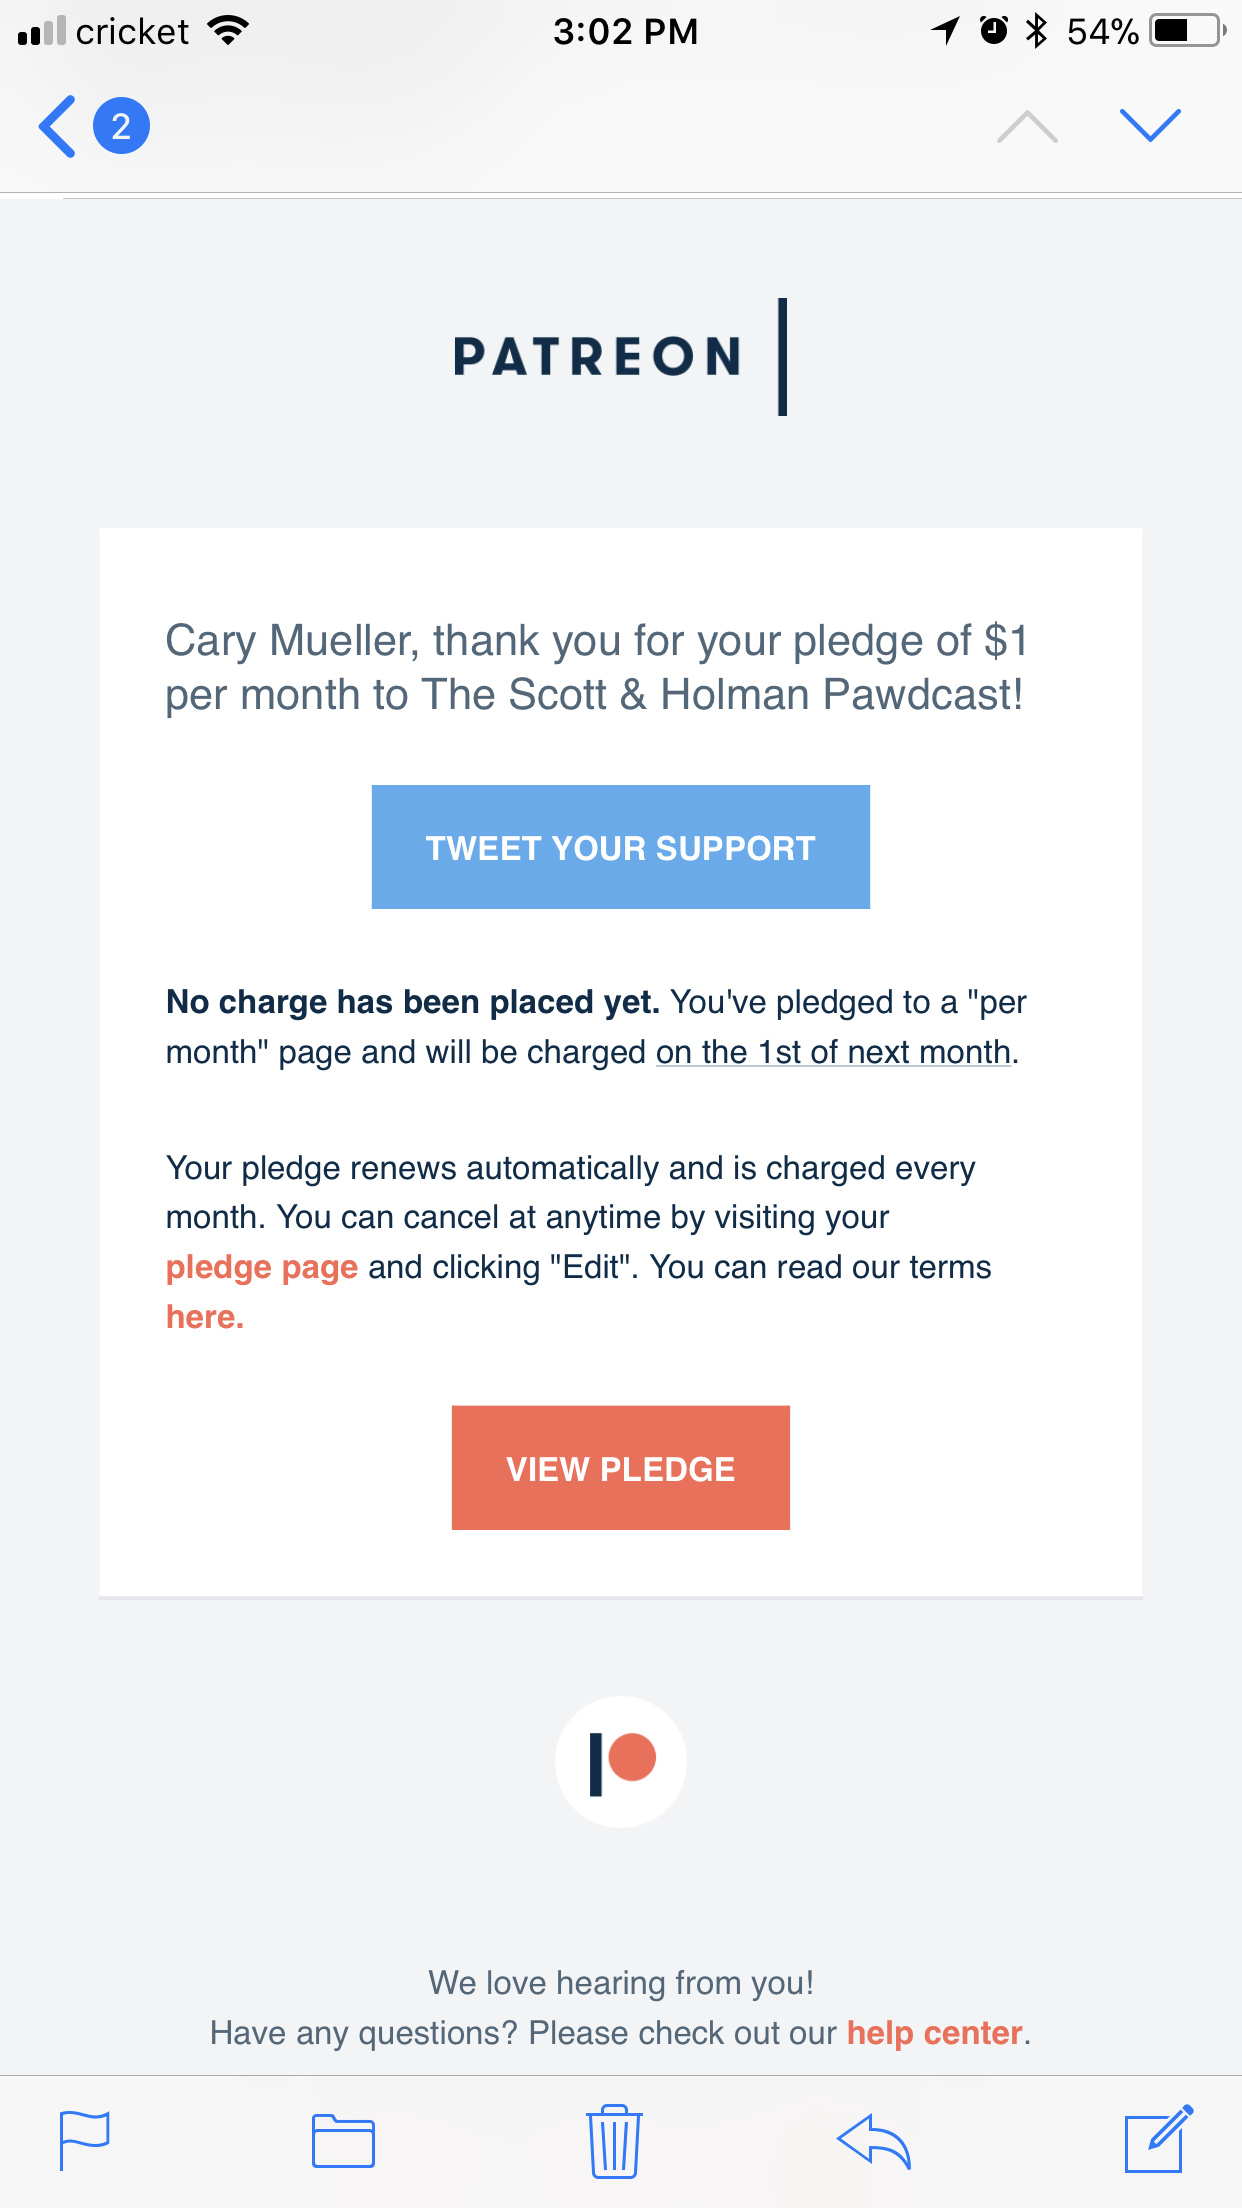Click the VIEW PLEDGE button

[621, 1468]
